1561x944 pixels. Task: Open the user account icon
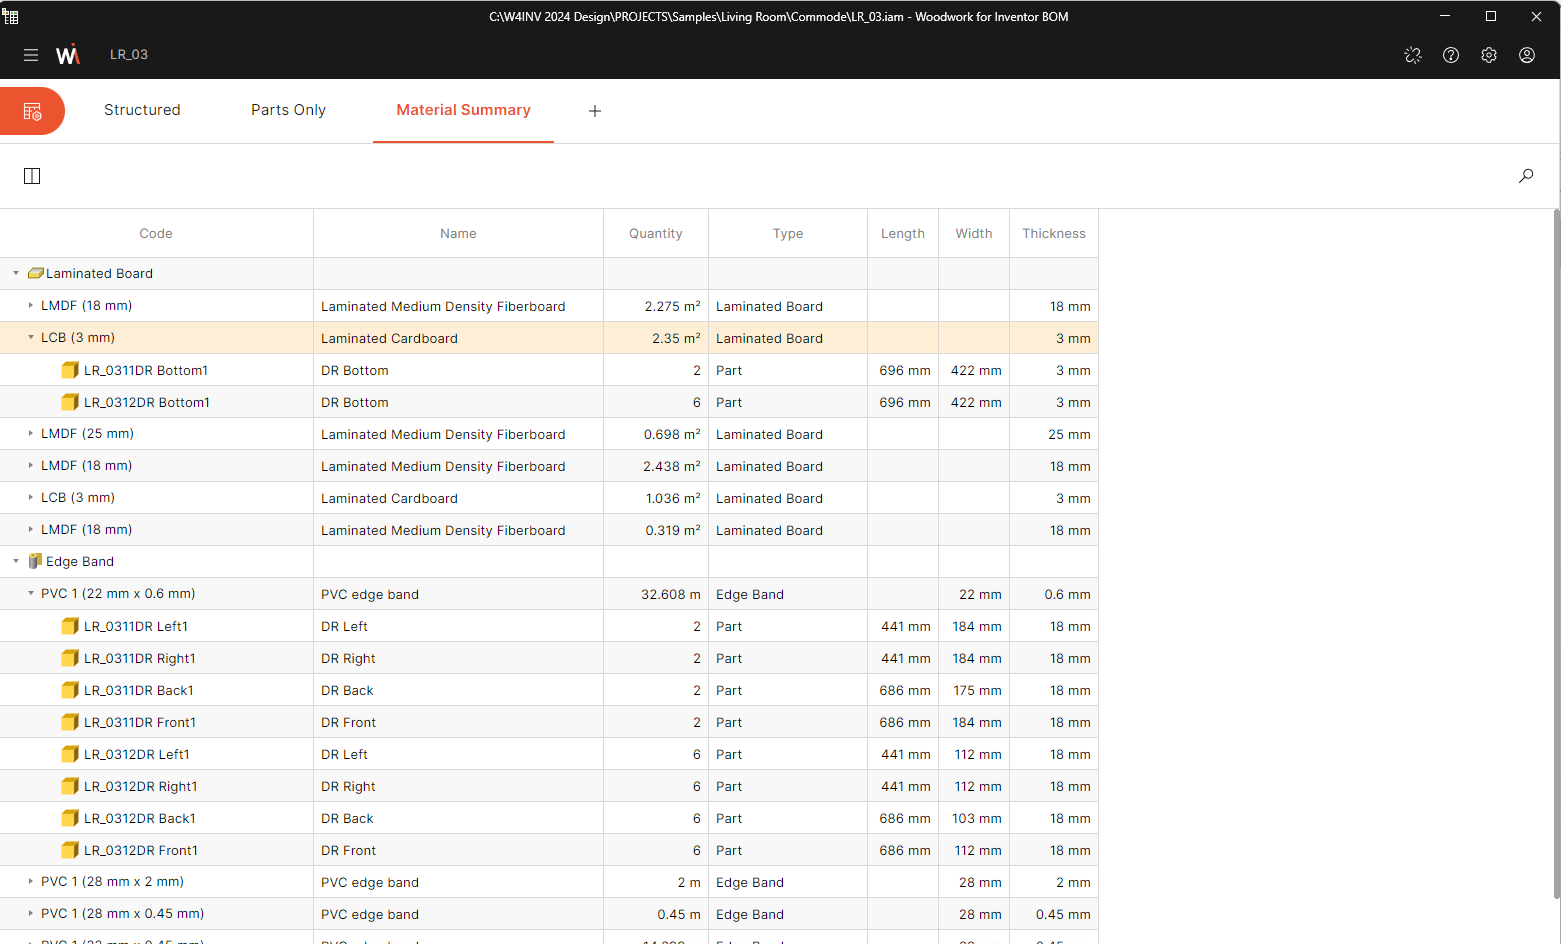click(x=1527, y=55)
